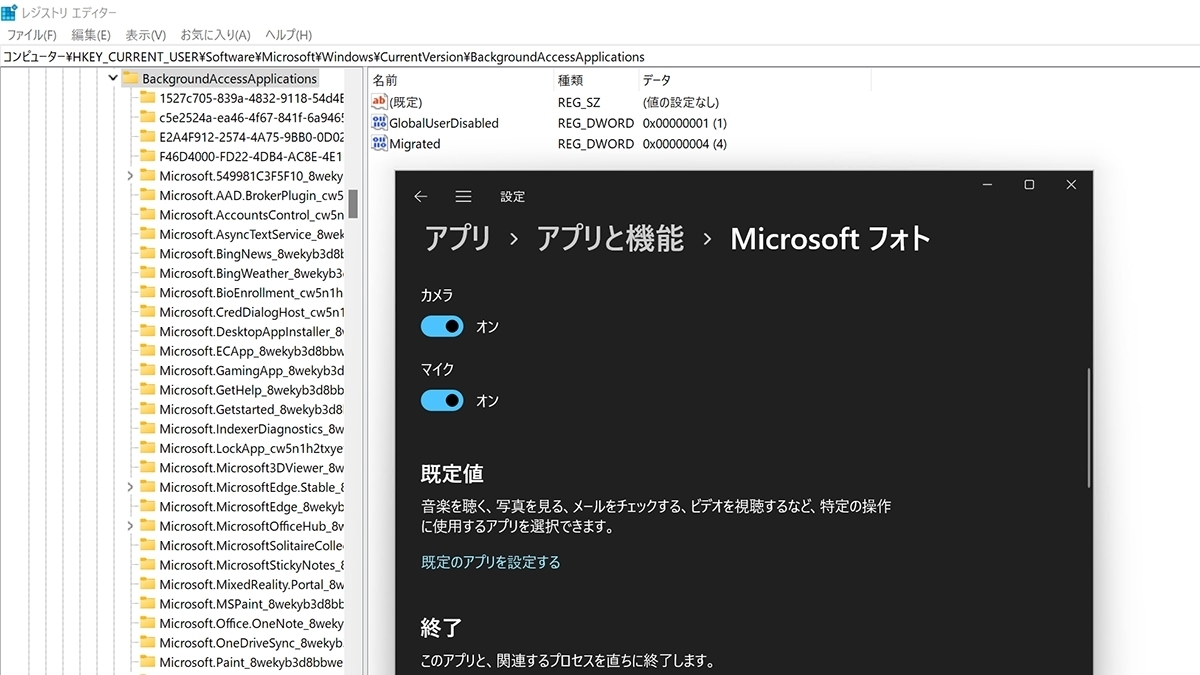Navigate to アプリと機能 breadcrumb
Image resolution: width=1200 pixels, height=675 pixels.
pyautogui.click(x=610, y=239)
